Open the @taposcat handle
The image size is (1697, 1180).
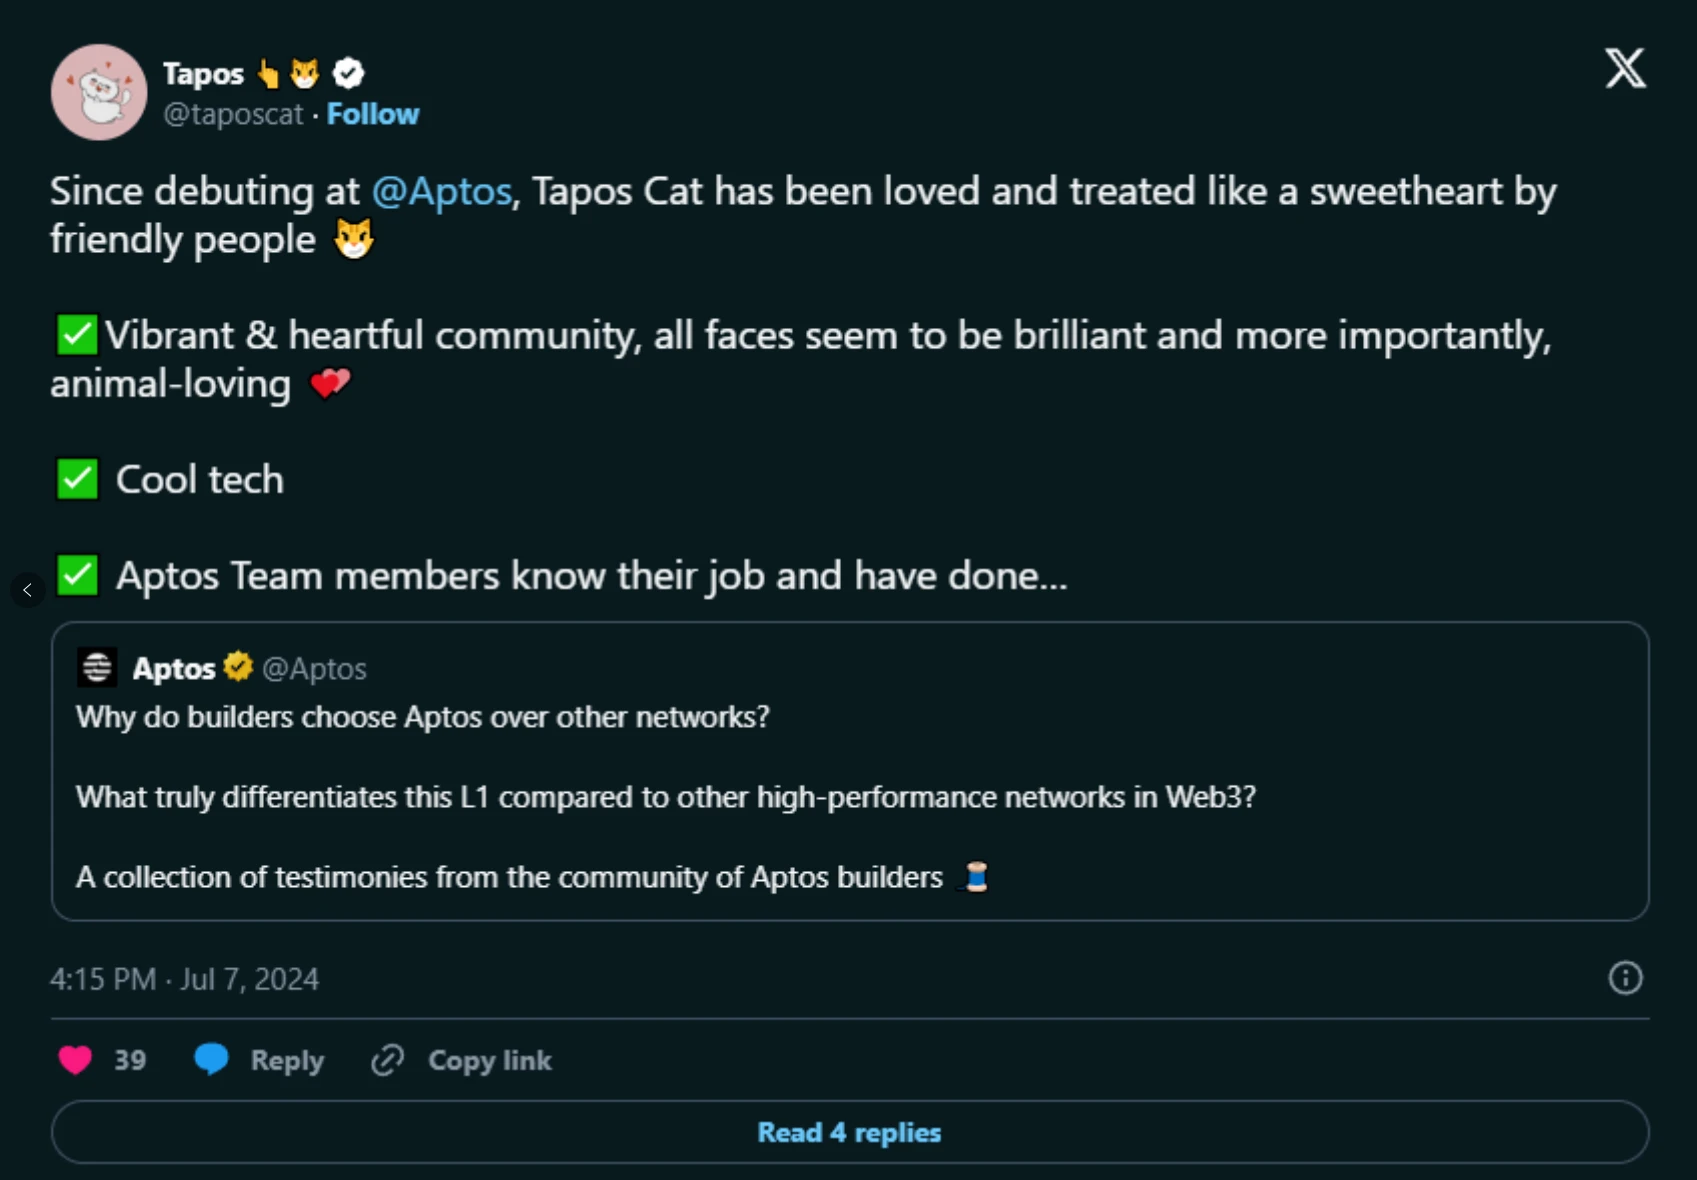pyautogui.click(x=233, y=114)
